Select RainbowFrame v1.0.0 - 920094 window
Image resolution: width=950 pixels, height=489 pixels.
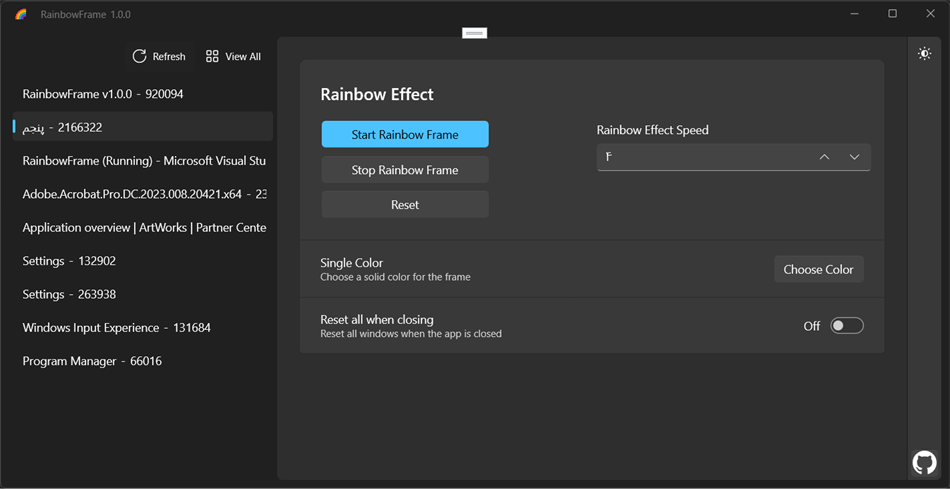pos(143,94)
